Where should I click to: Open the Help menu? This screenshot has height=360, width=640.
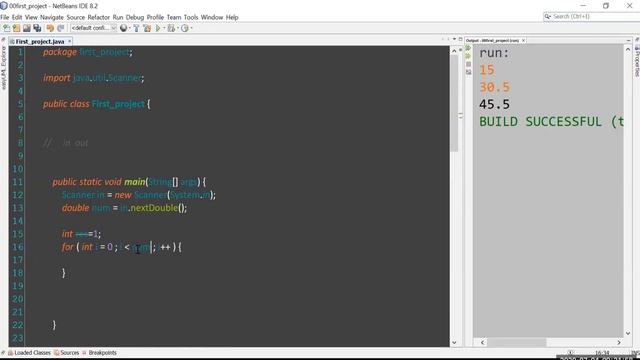pos(232,17)
